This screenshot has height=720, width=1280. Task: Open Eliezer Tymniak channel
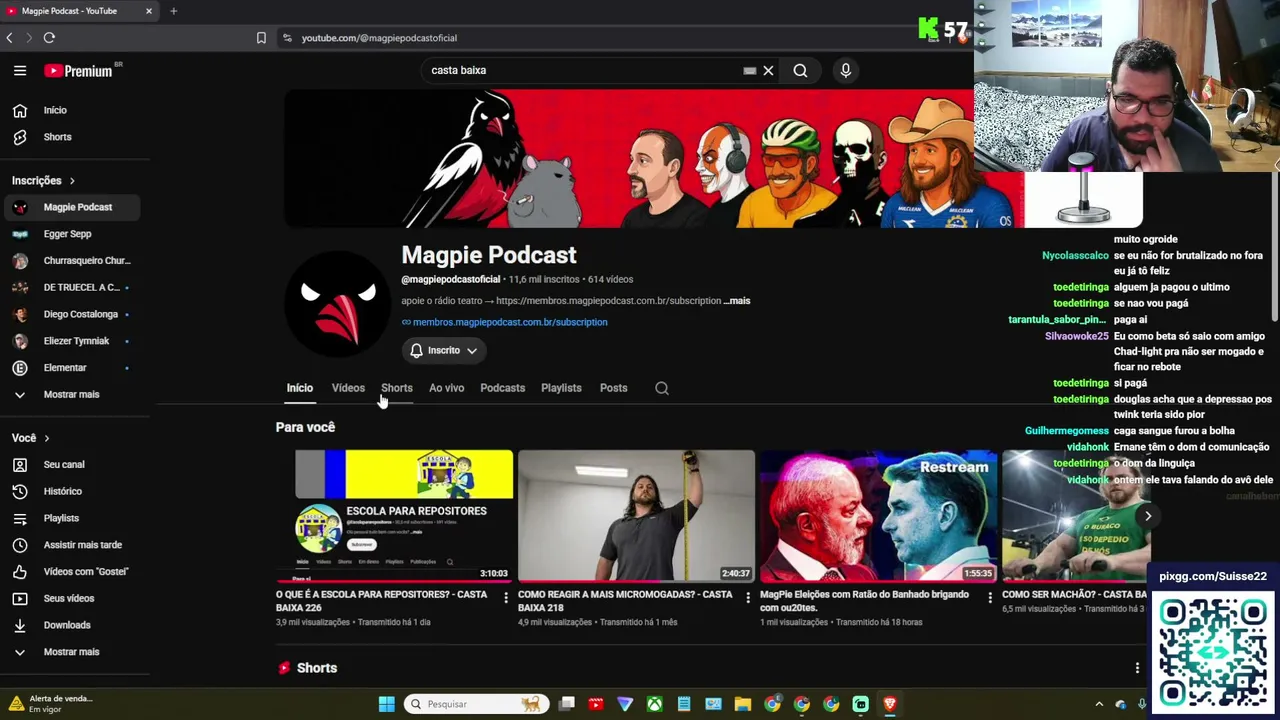pyautogui.click(x=70, y=341)
